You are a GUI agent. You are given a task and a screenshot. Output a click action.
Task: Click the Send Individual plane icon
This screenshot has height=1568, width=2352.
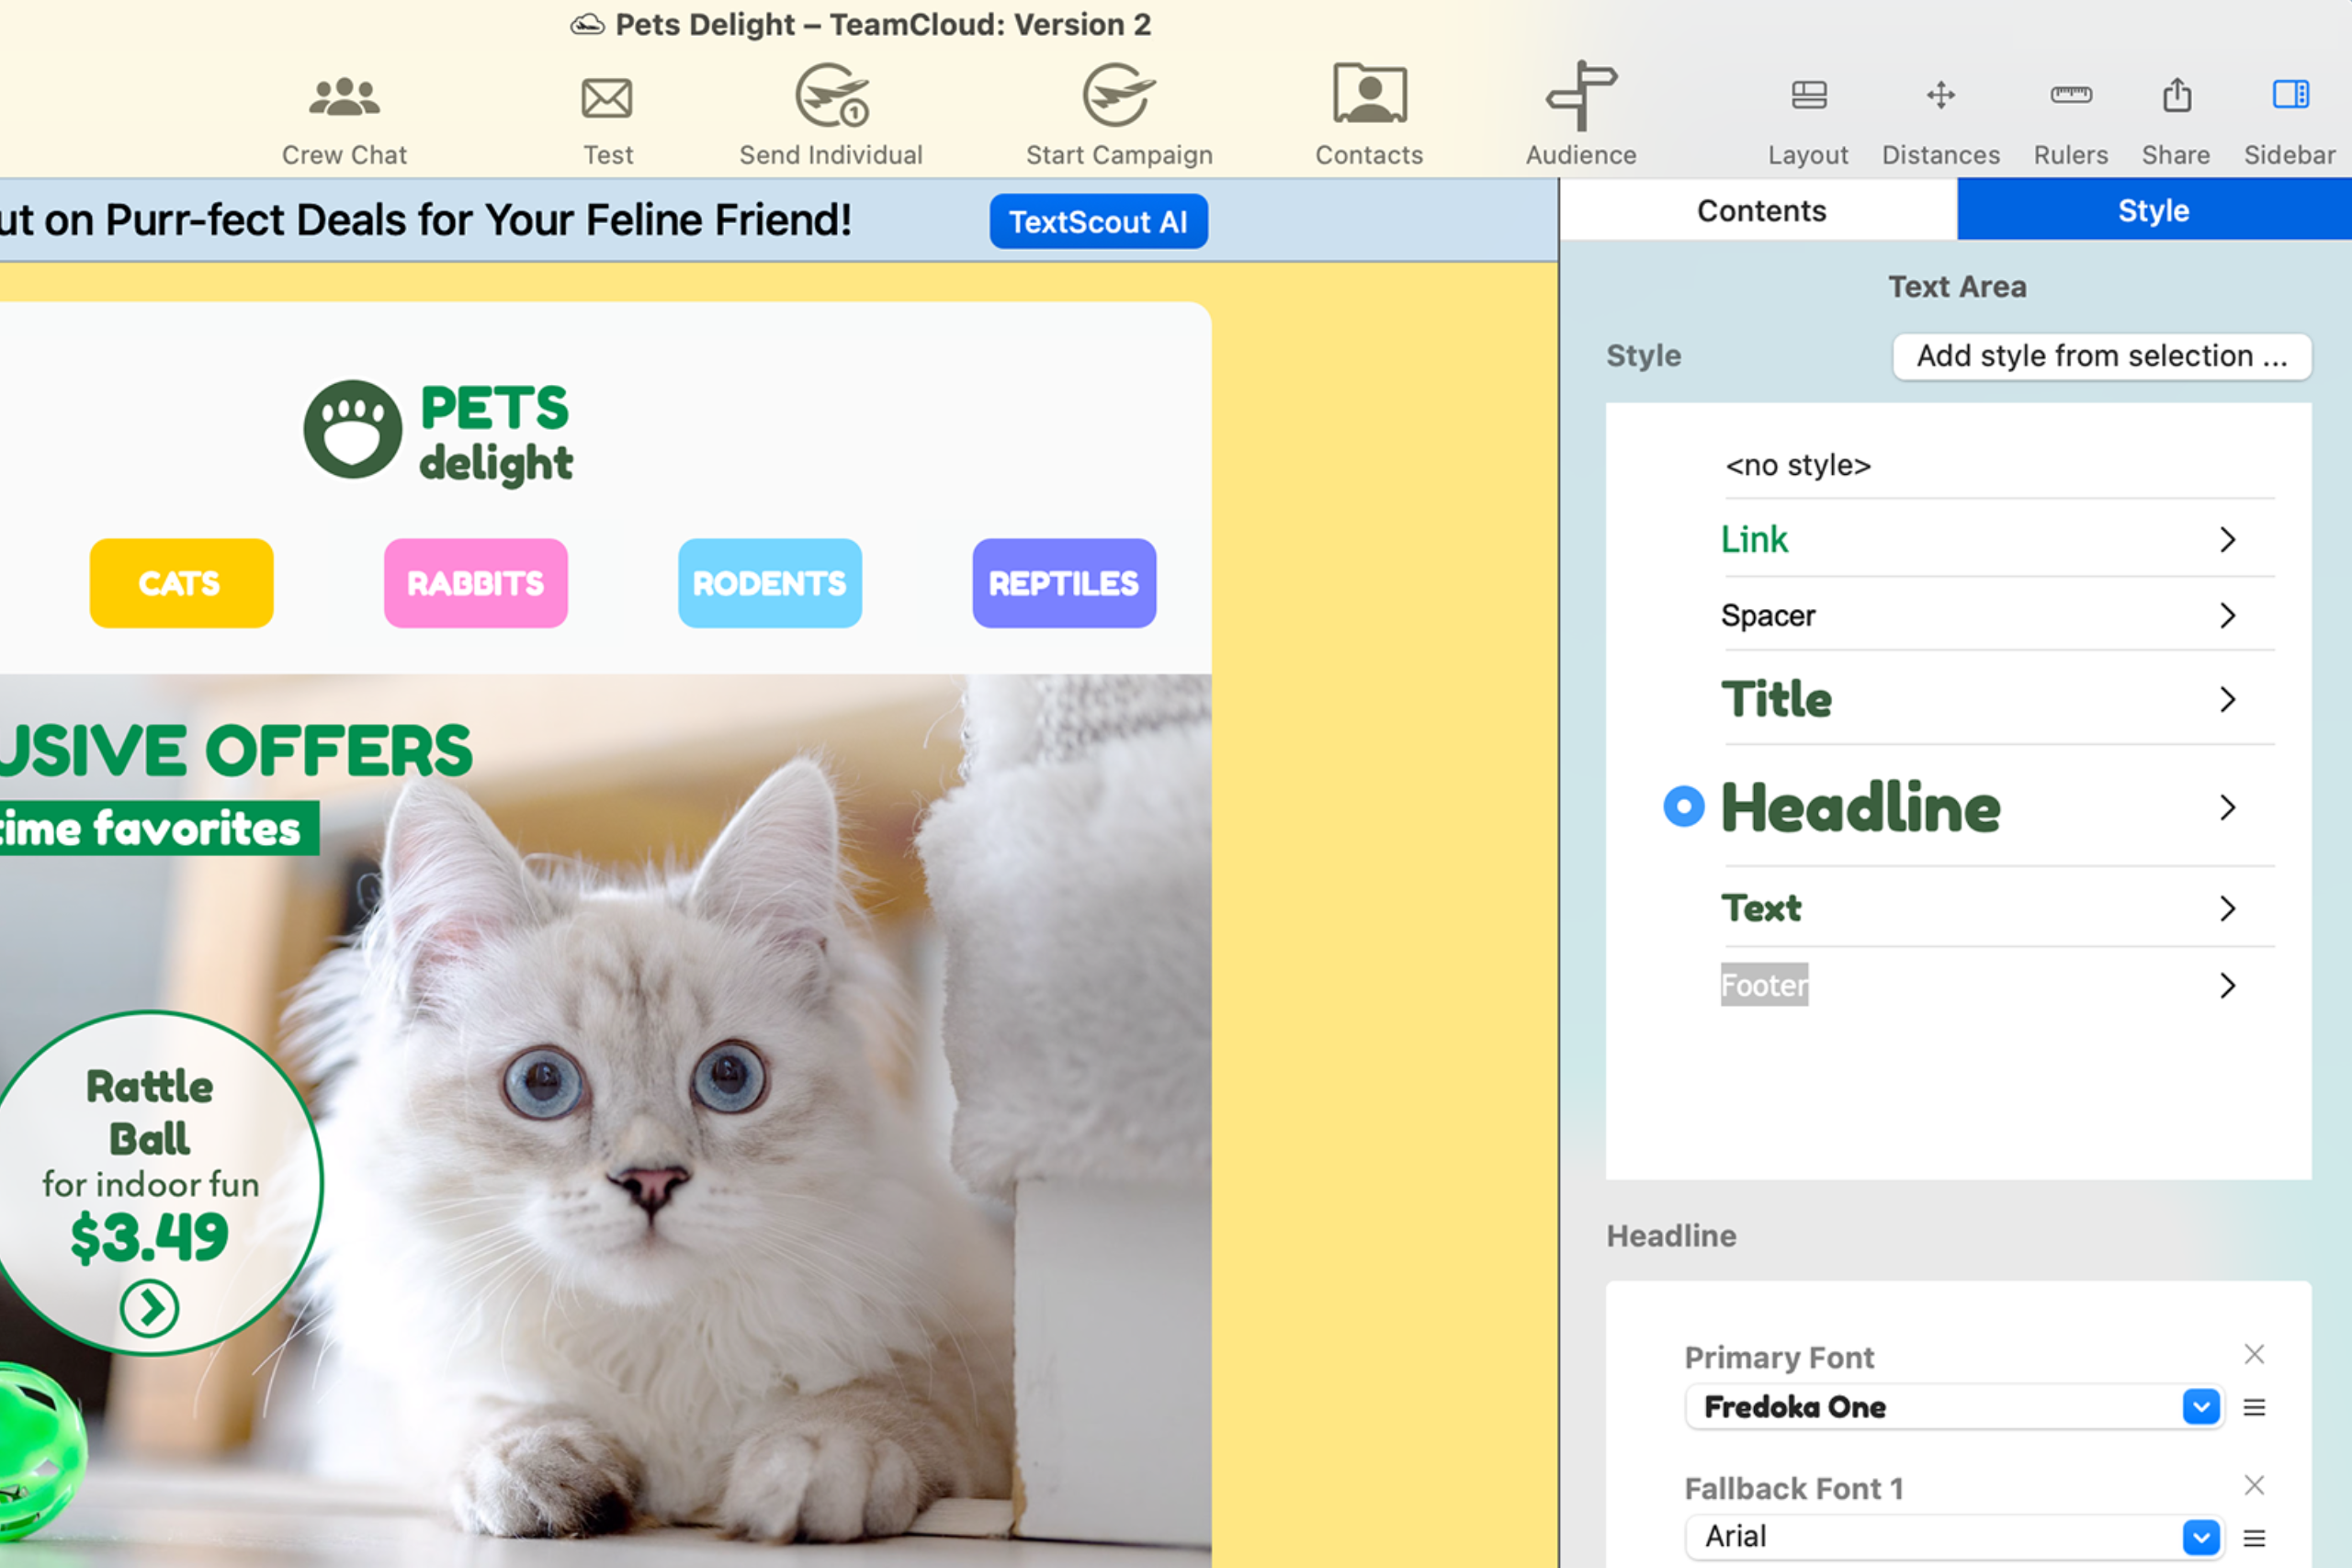[831, 96]
